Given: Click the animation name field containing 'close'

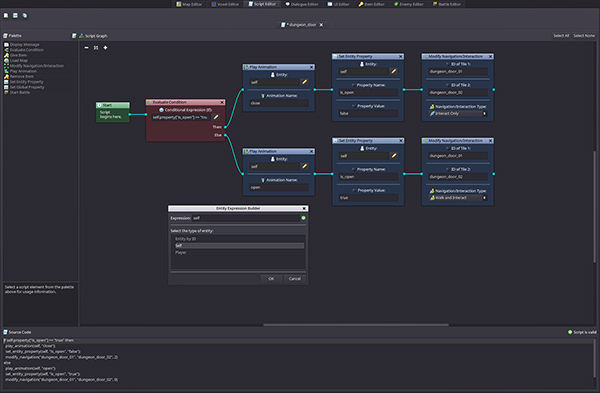Looking at the screenshot, I should click(x=279, y=103).
